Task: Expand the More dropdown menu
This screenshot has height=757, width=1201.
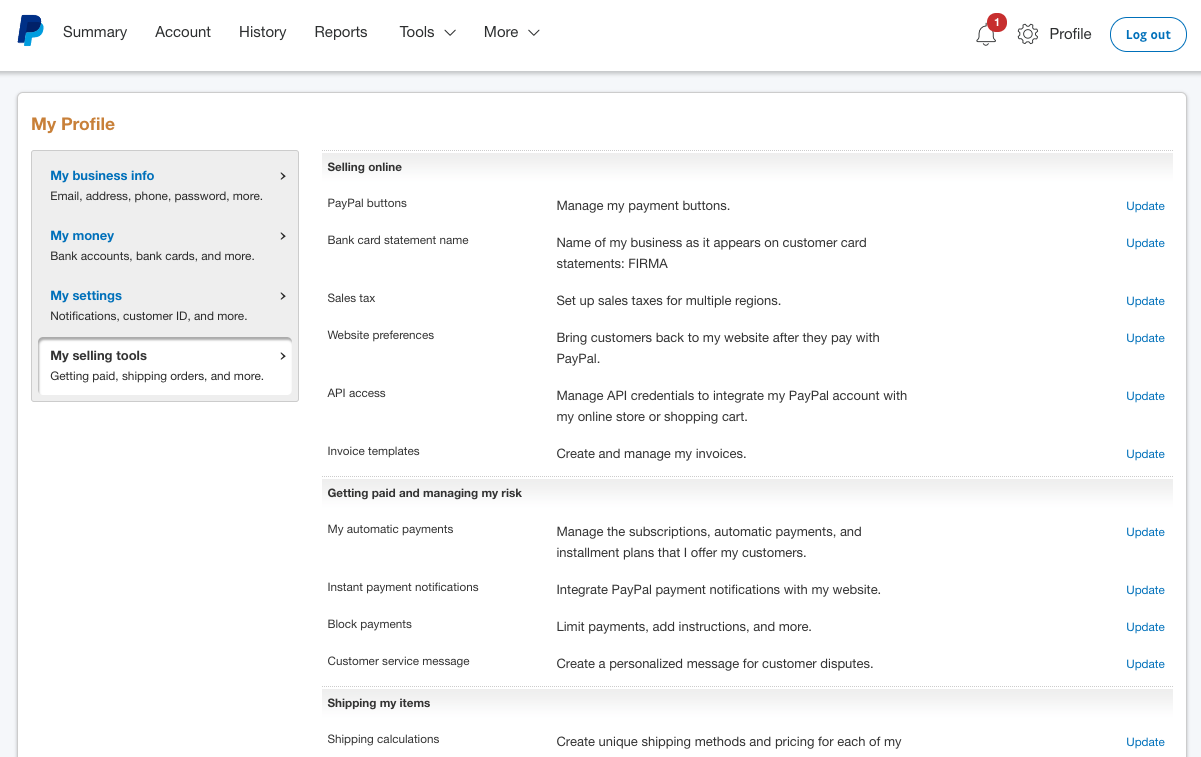Action: [x=511, y=32]
